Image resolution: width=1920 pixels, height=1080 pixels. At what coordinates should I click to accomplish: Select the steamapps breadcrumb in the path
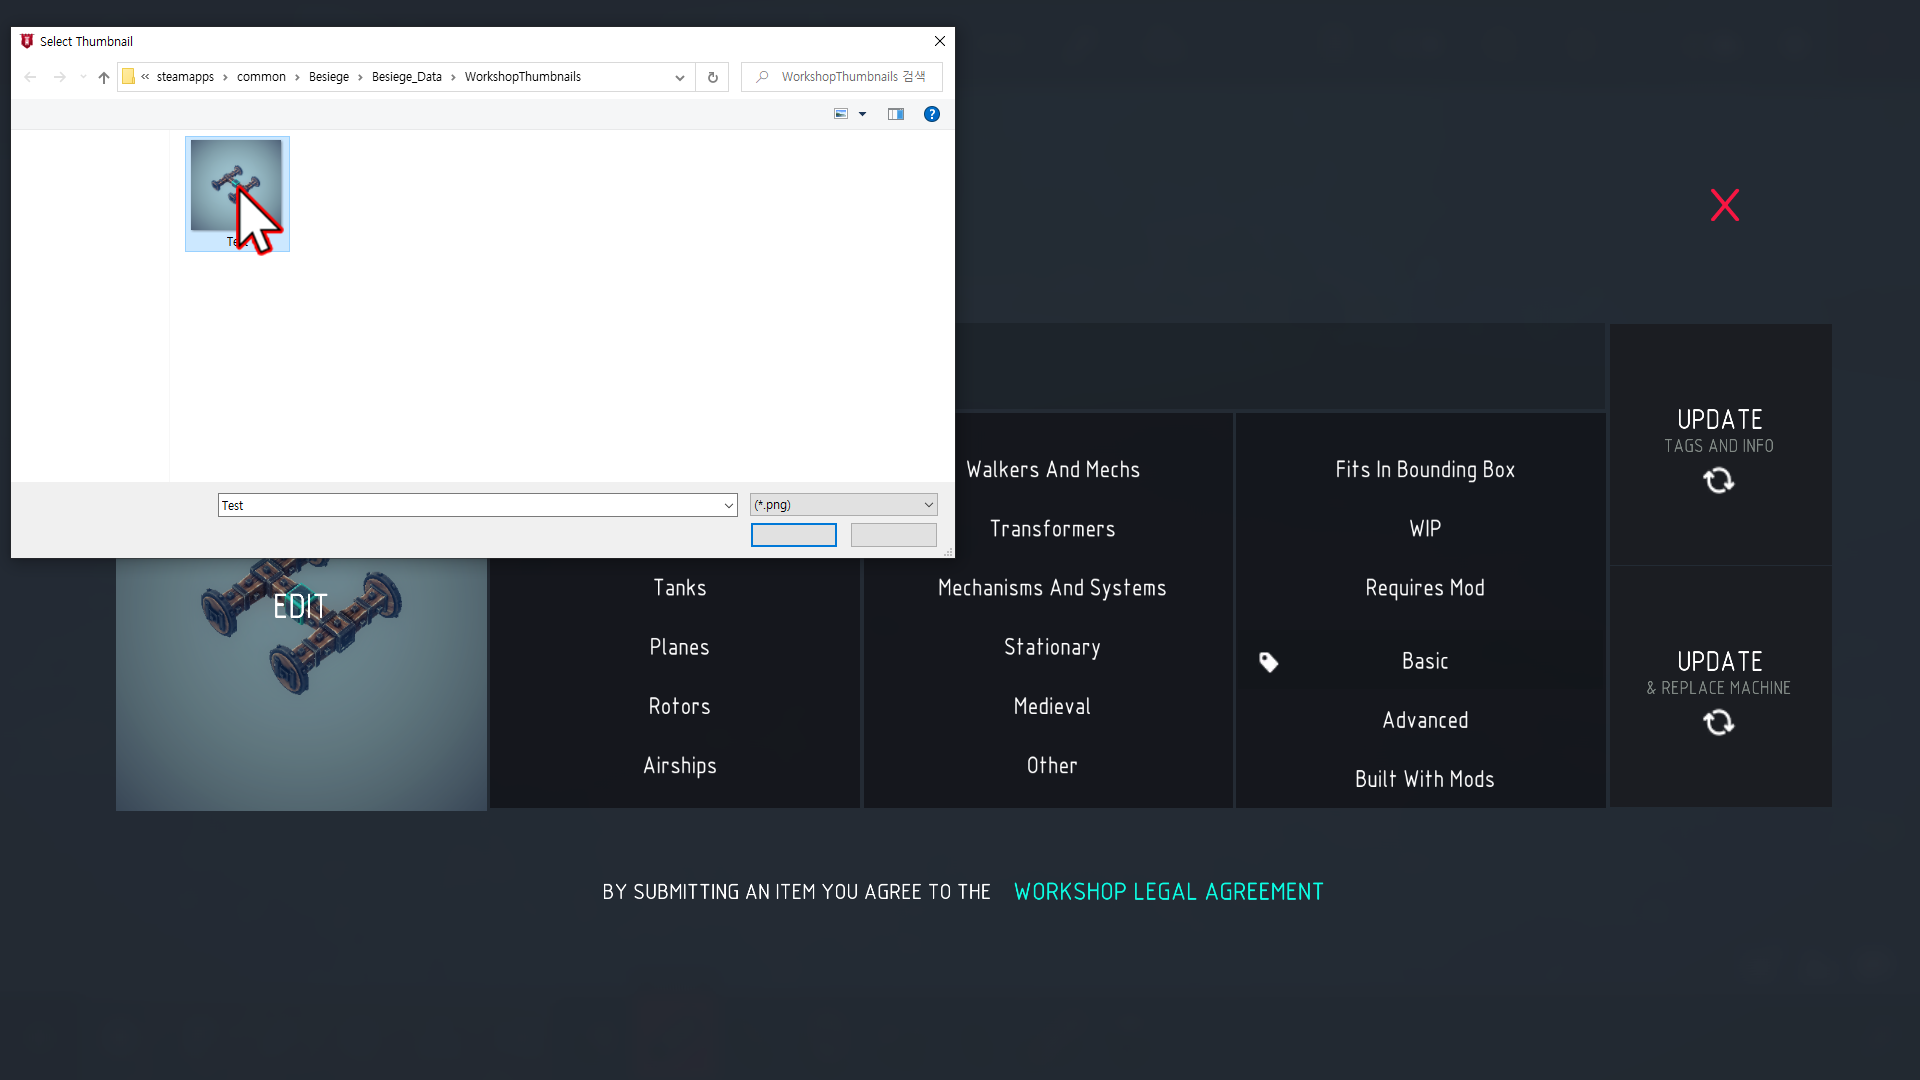[185, 77]
